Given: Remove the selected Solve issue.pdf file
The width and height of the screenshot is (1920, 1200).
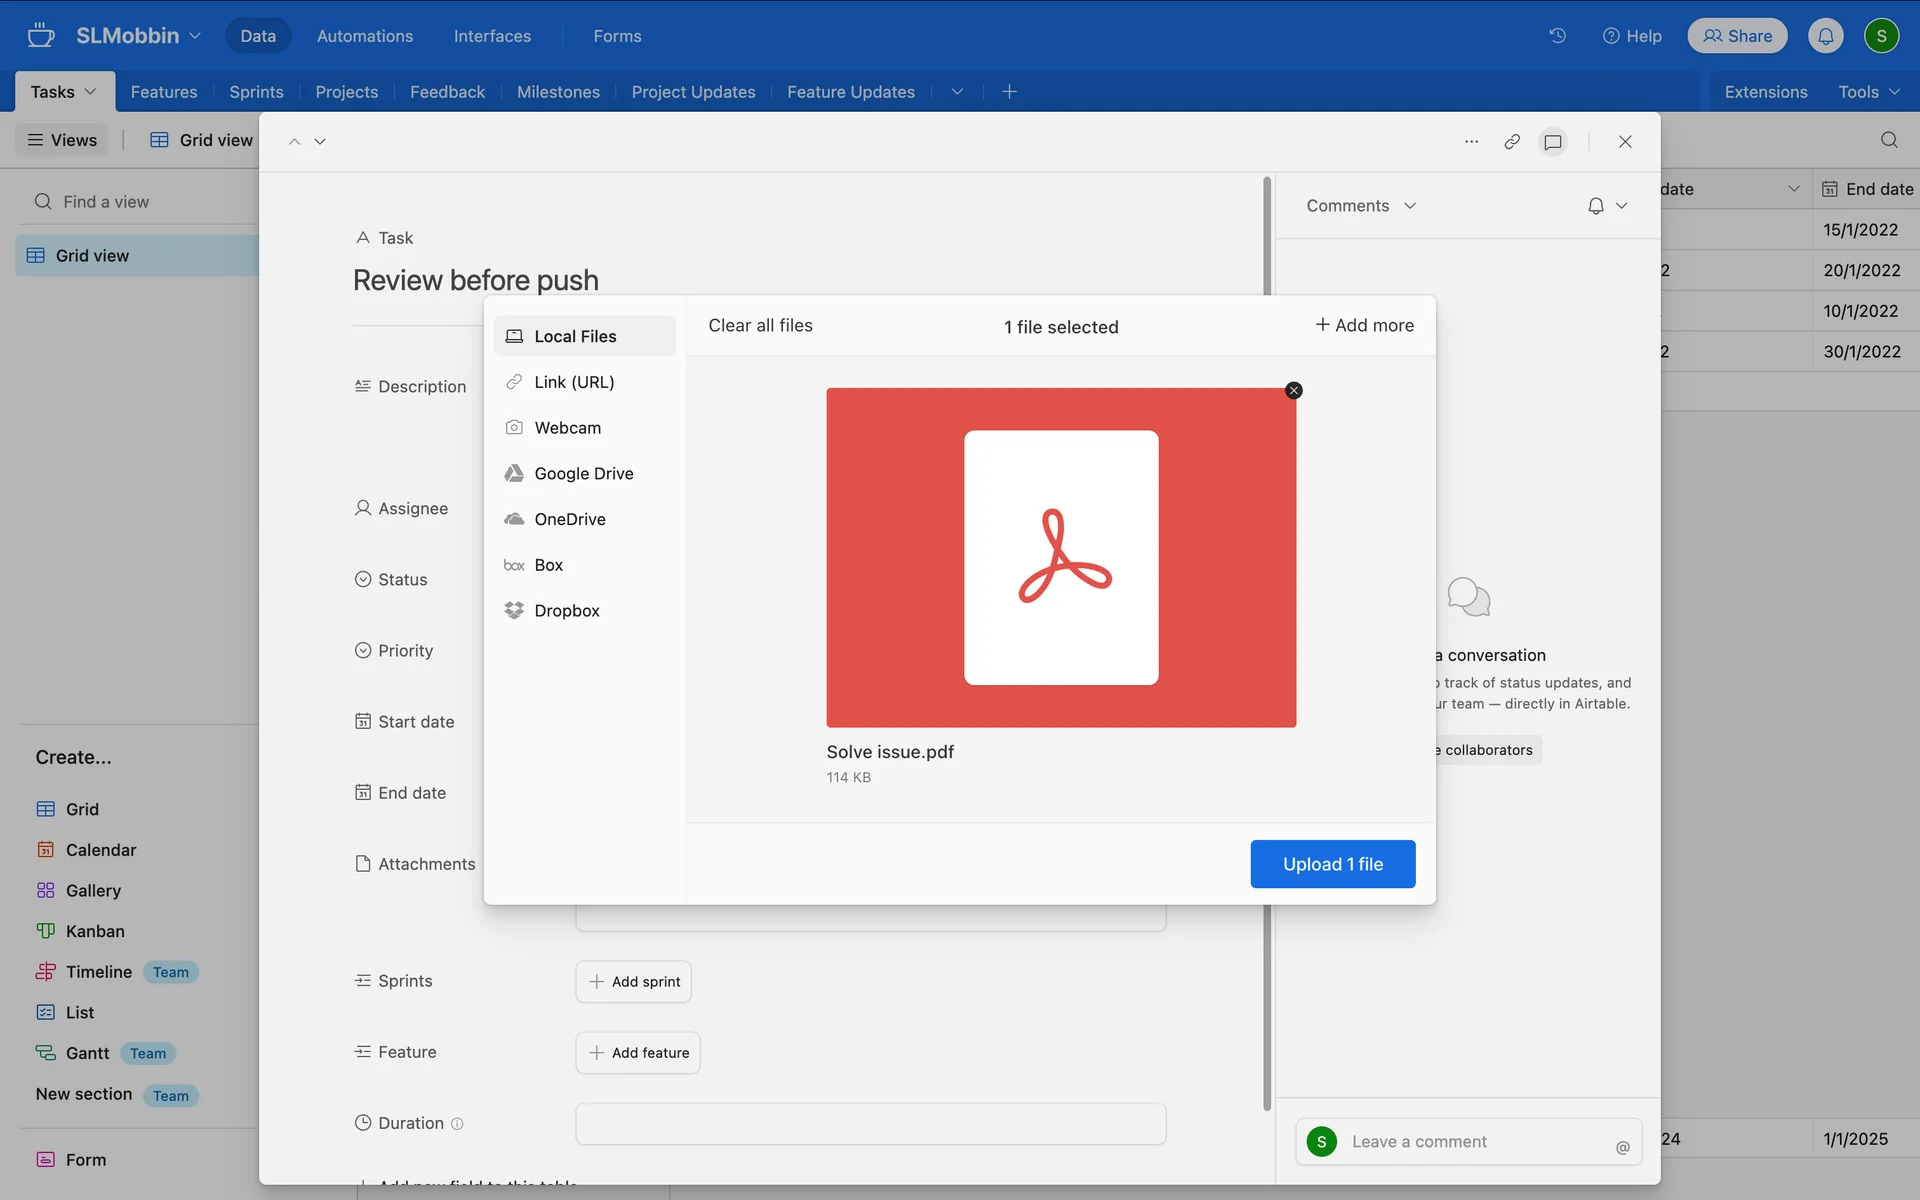Looking at the screenshot, I should click(1294, 391).
